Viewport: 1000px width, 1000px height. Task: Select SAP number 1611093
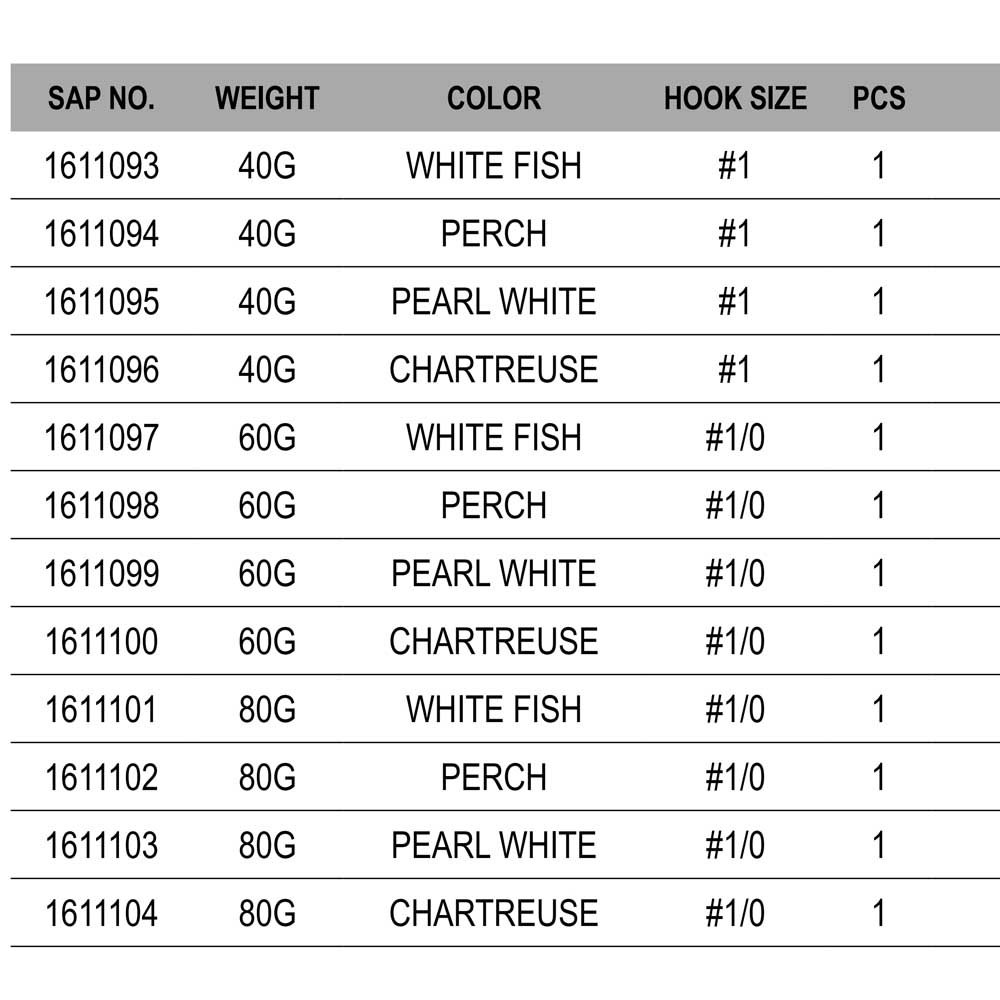point(101,166)
